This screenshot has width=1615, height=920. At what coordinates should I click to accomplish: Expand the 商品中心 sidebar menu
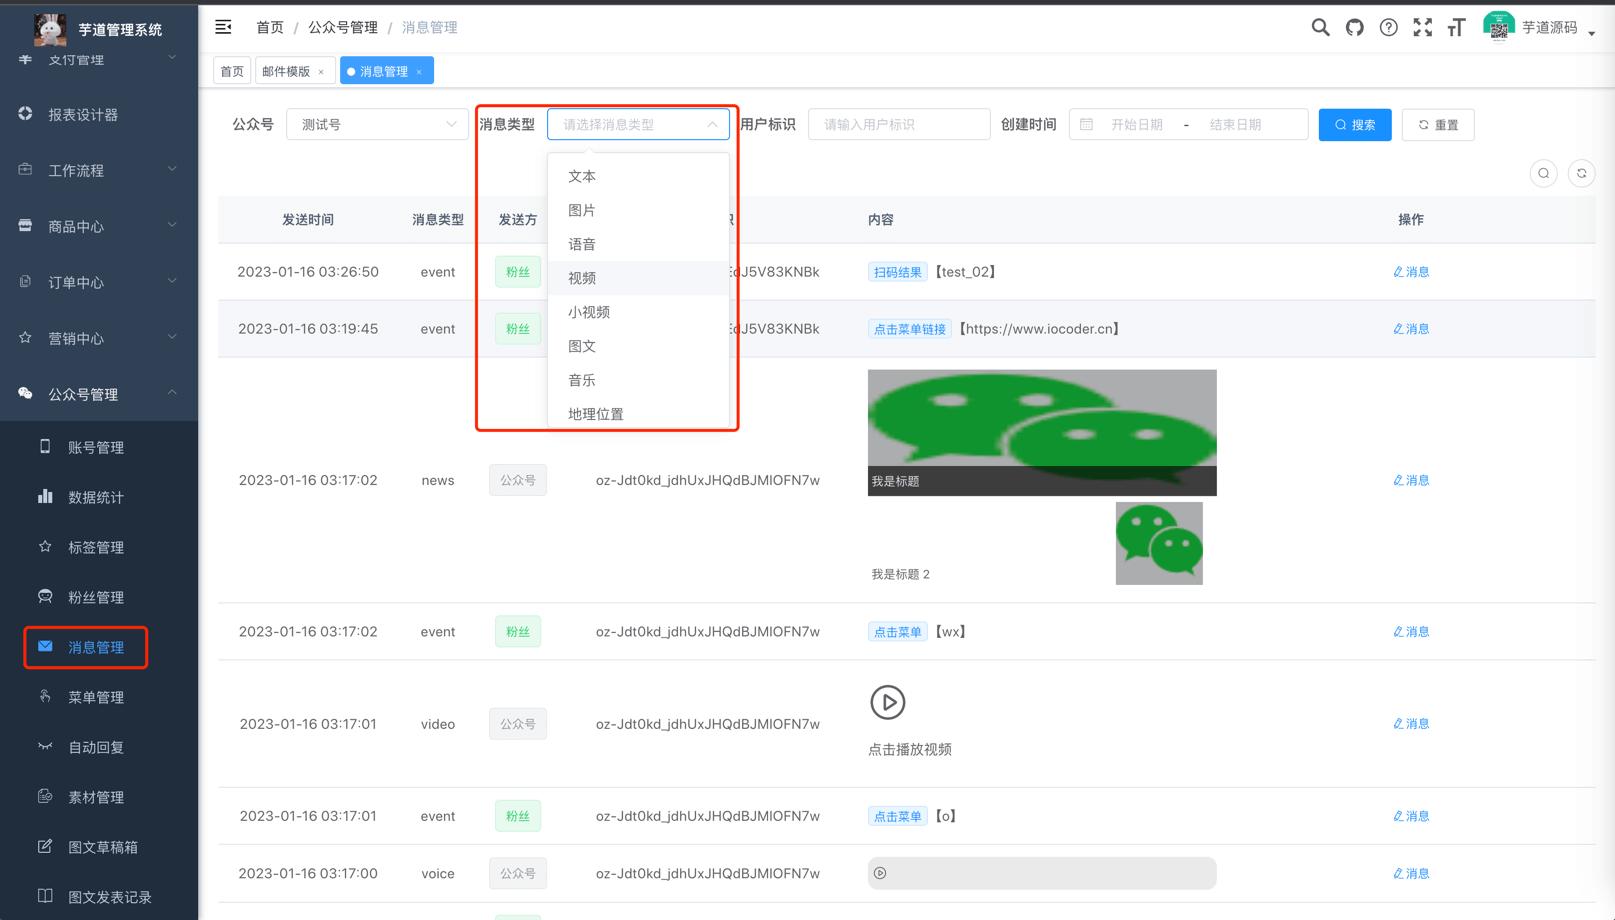click(97, 226)
